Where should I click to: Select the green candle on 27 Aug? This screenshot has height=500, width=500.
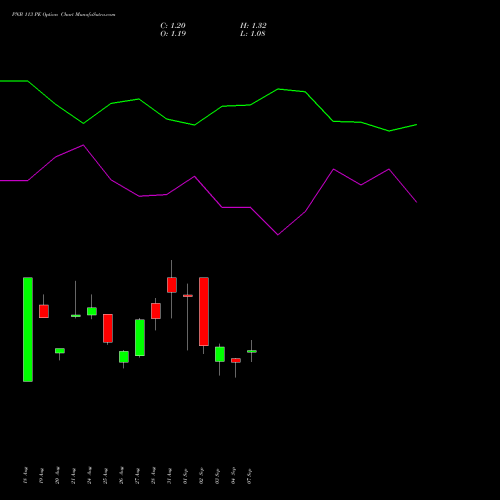click(140, 338)
